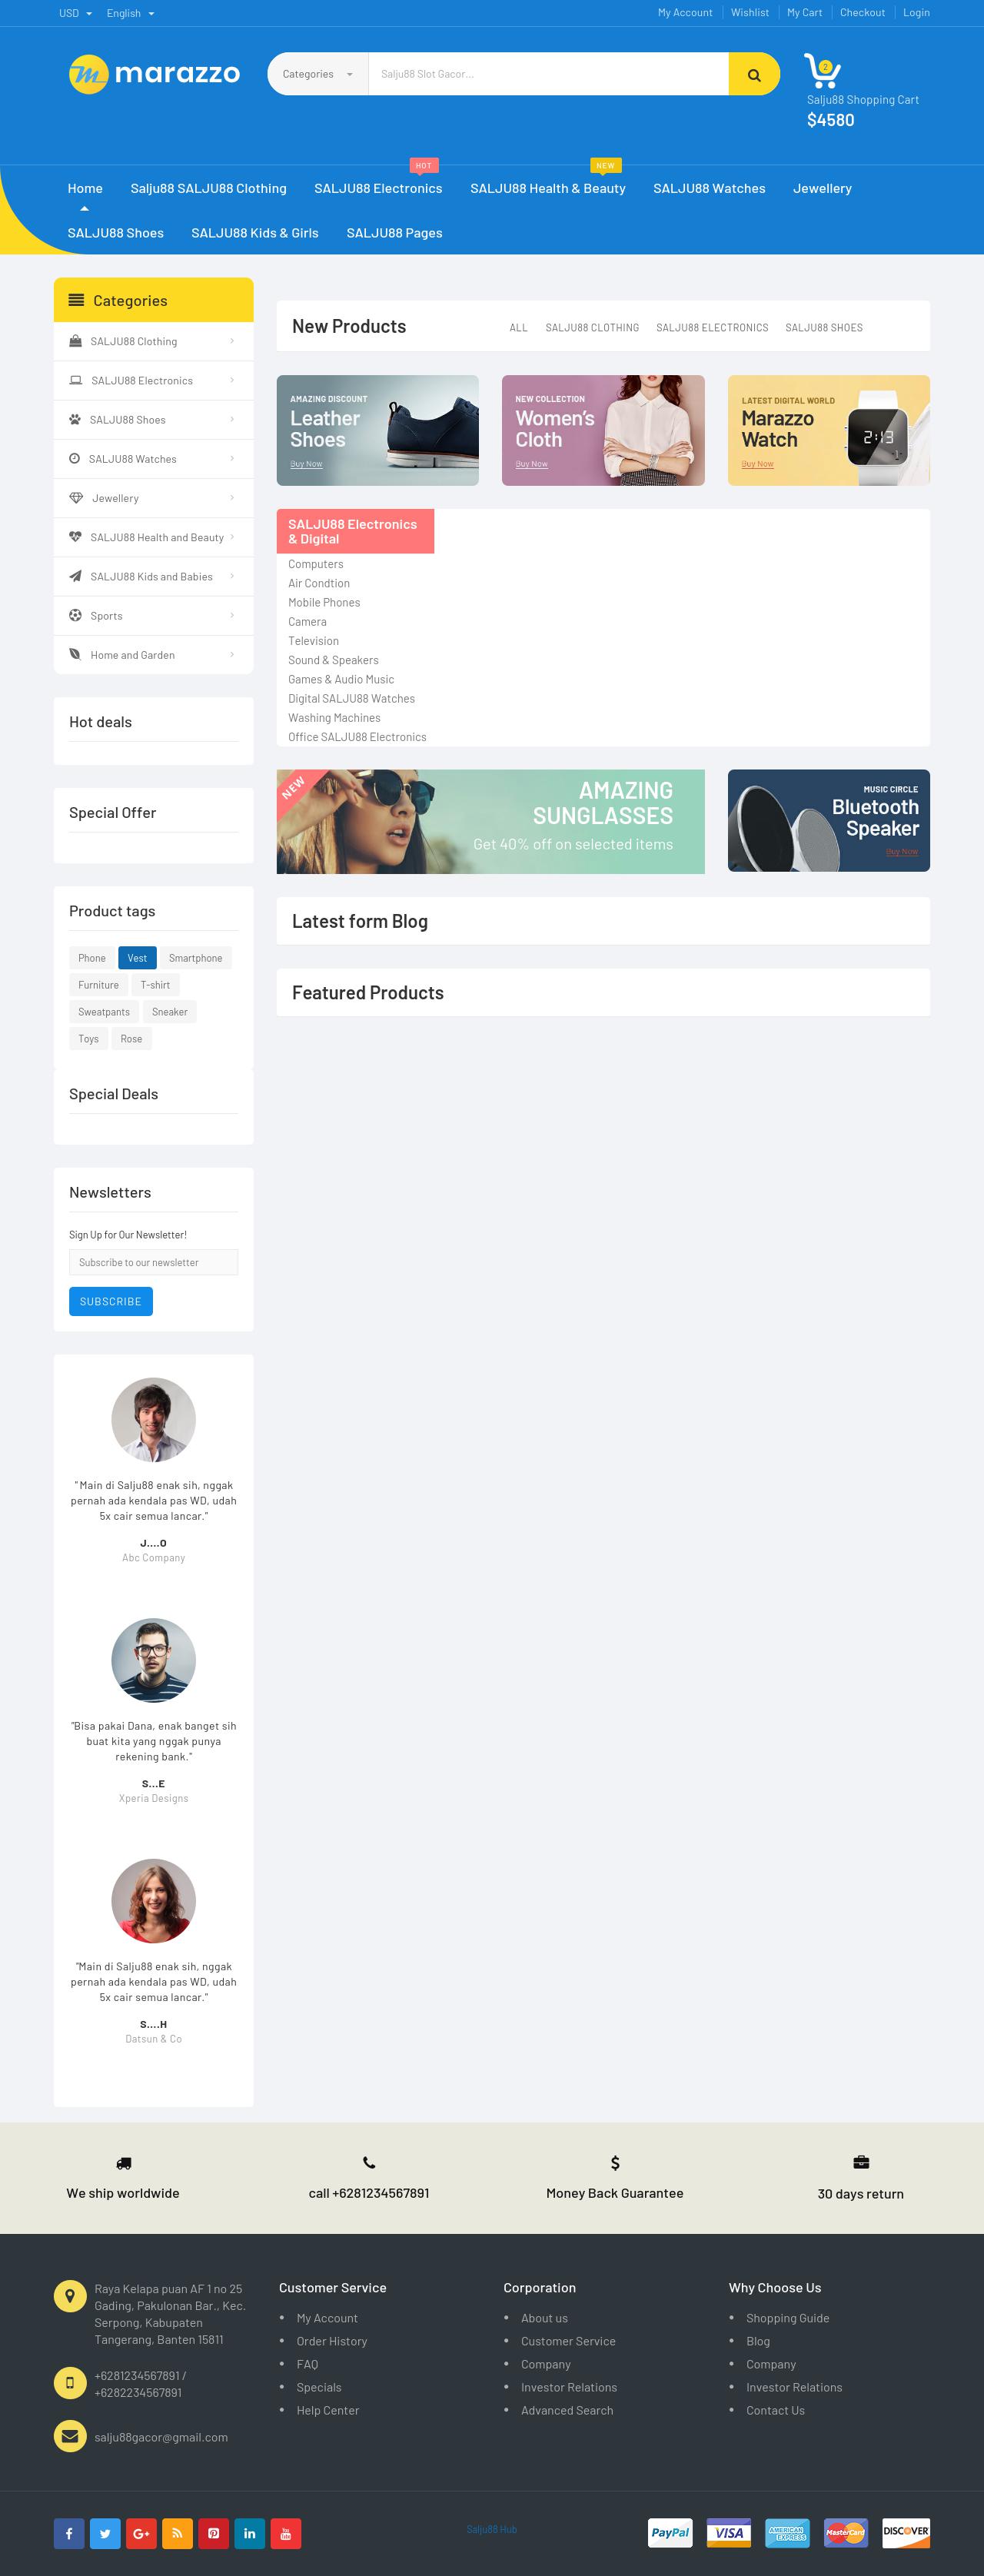Click the SUBSCRIBE newsletter button
The image size is (984, 2576).
pos(111,1301)
